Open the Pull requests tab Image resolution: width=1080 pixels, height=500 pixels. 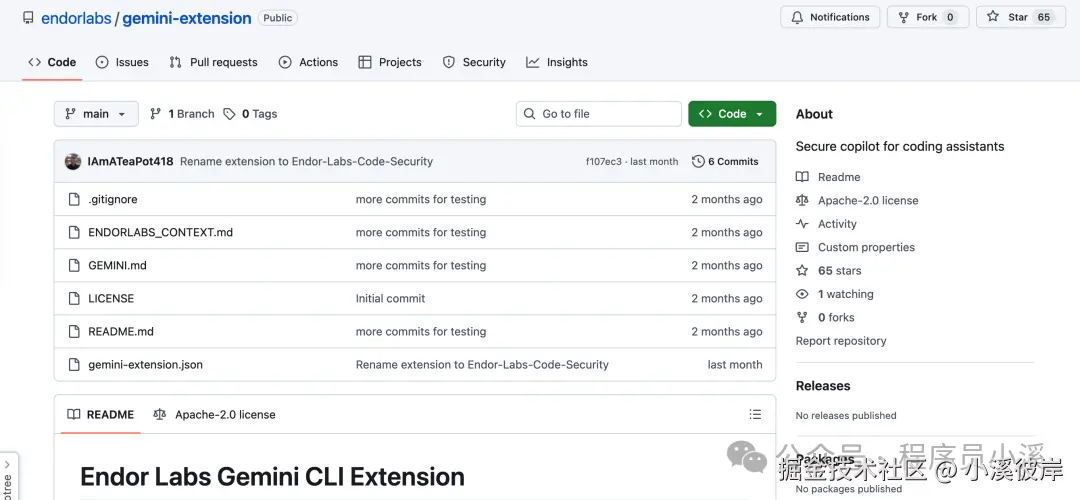(214, 62)
